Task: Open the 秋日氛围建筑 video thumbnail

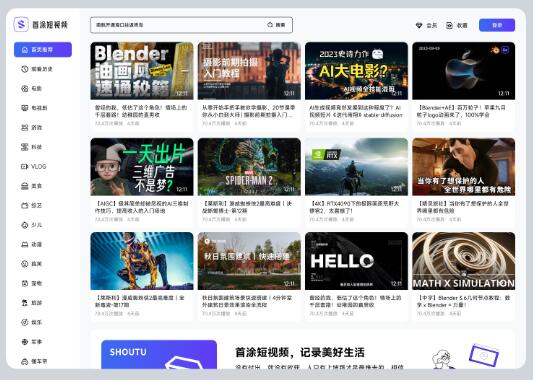Action: pos(249,261)
